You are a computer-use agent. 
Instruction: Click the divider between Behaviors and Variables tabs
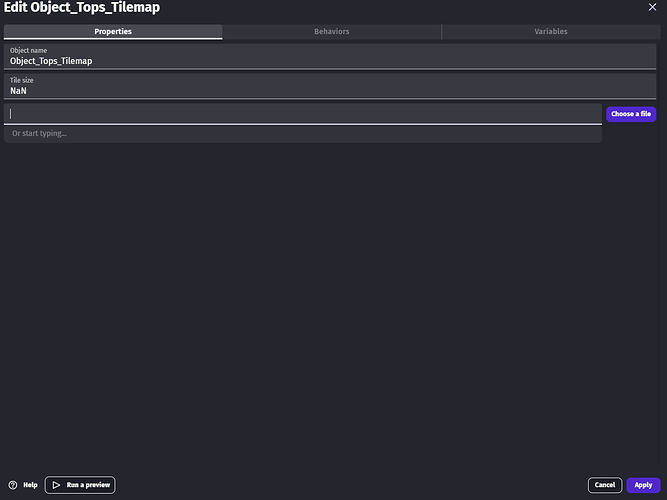[x=442, y=32]
